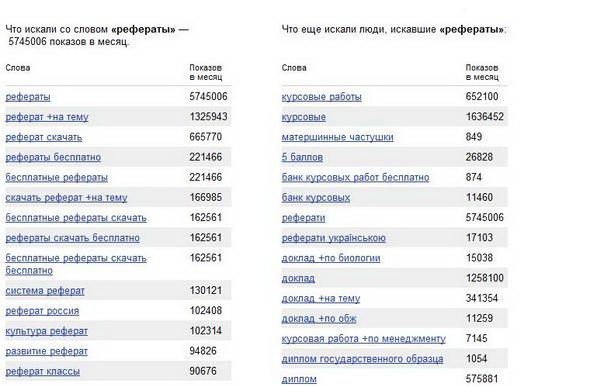Select 'доклад +по обж' link
590x387 pixels.
(x=319, y=319)
